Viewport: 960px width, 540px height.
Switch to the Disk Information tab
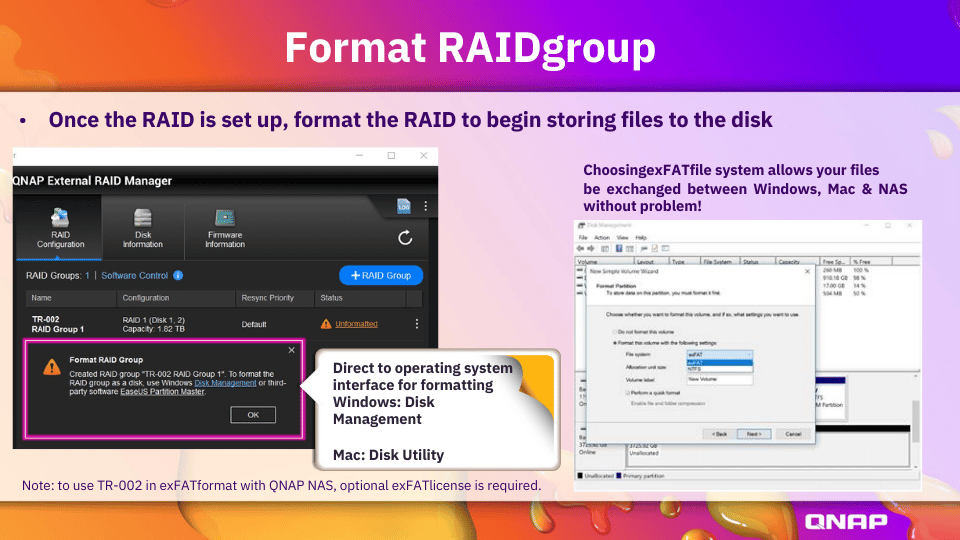click(143, 228)
